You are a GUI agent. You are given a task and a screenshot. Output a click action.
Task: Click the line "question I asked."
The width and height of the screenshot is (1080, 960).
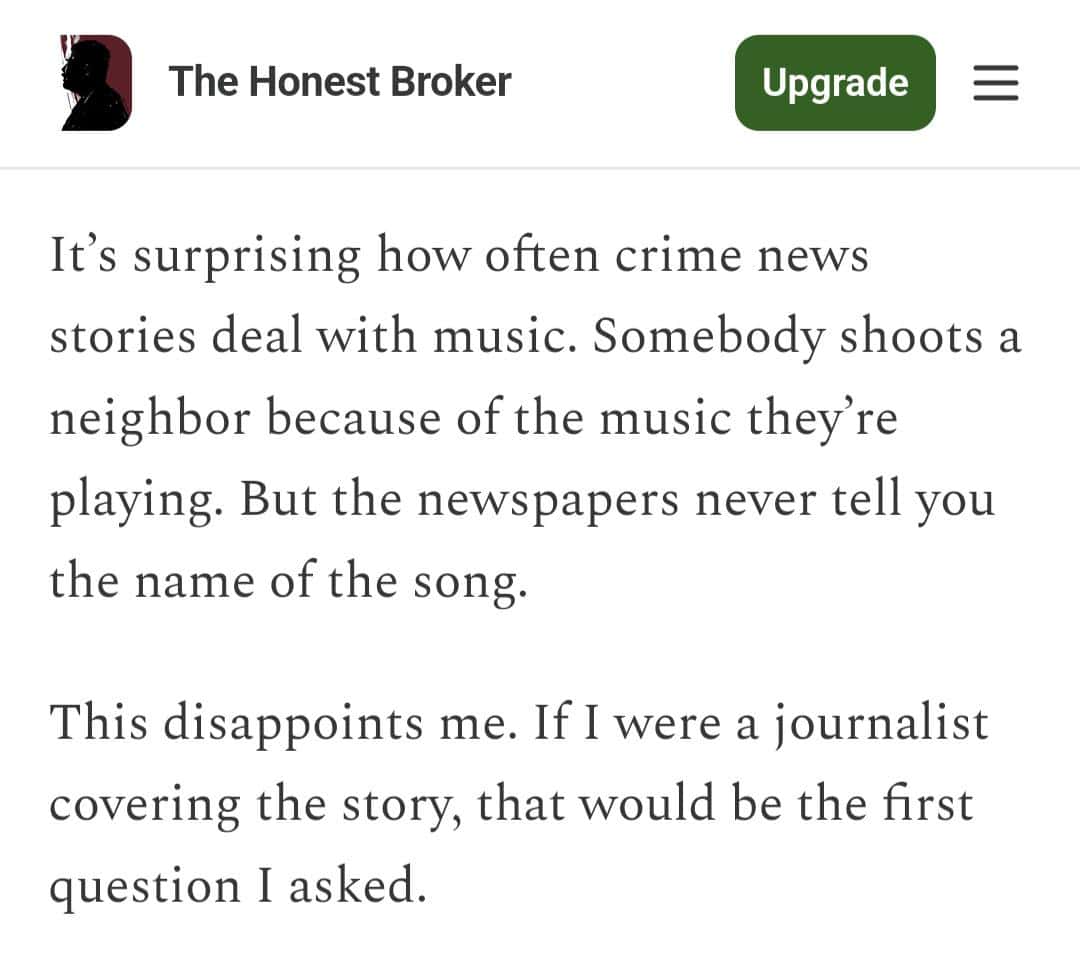(238, 886)
